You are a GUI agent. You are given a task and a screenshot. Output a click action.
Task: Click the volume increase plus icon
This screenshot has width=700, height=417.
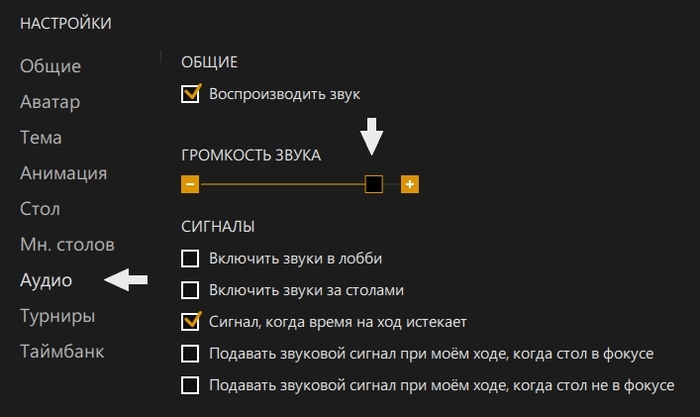pyautogui.click(x=409, y=184)
